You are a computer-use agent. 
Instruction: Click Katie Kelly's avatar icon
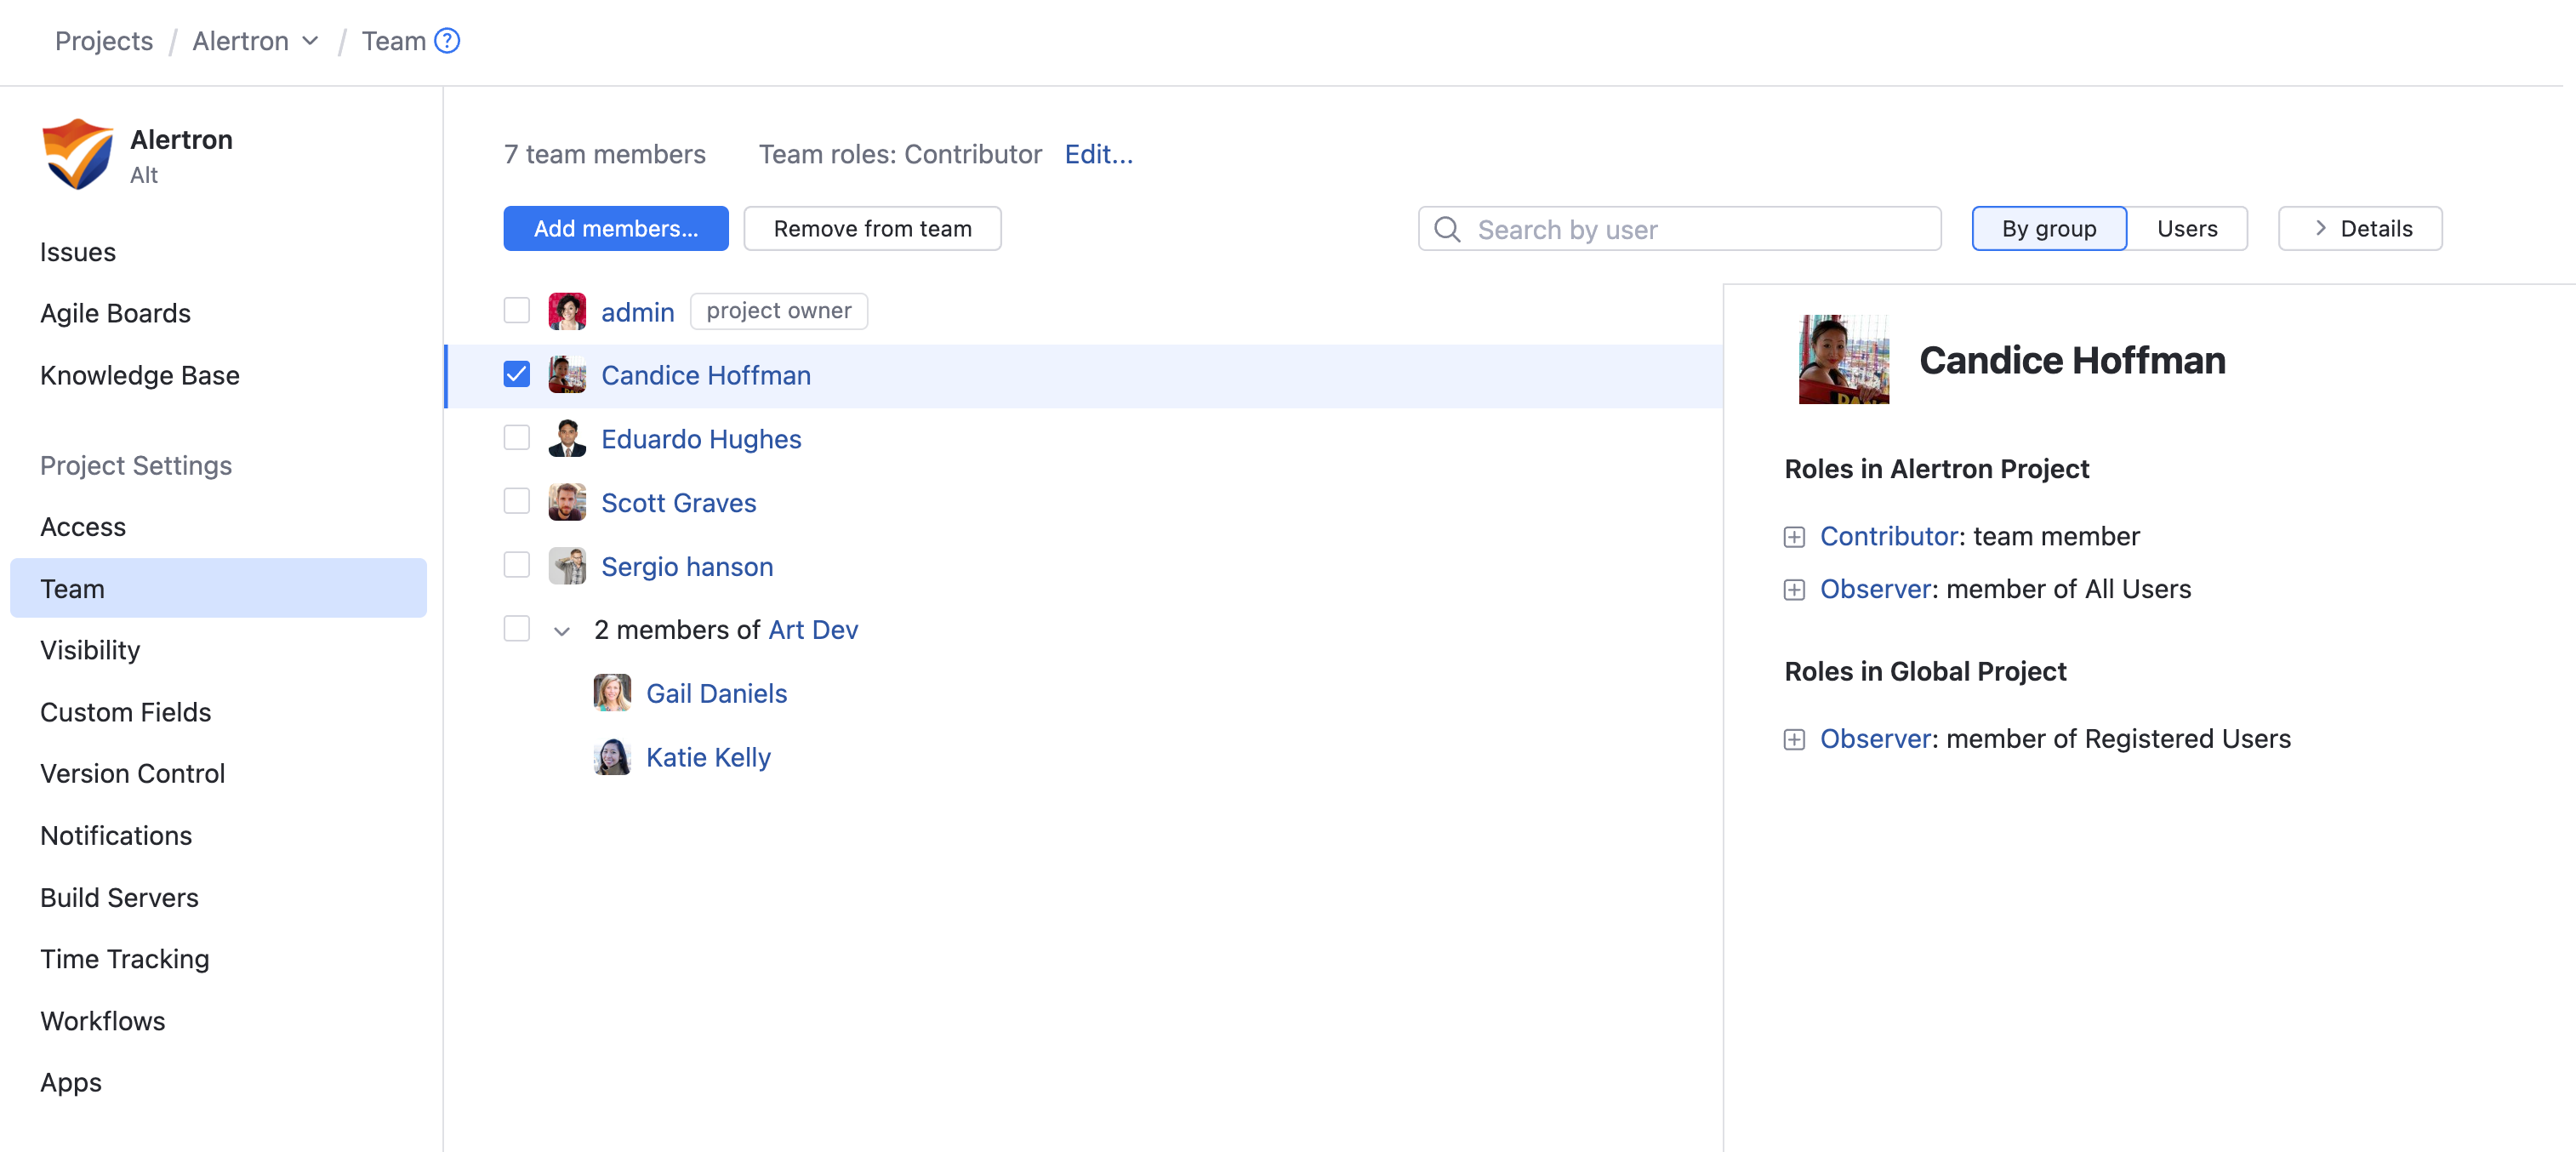(x=612, y=757)
